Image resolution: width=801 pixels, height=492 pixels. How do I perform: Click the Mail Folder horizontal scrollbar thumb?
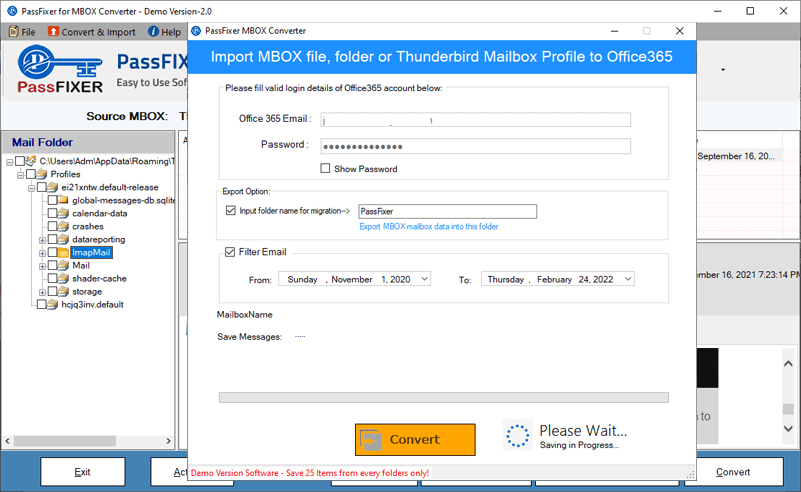pos(65,440)
